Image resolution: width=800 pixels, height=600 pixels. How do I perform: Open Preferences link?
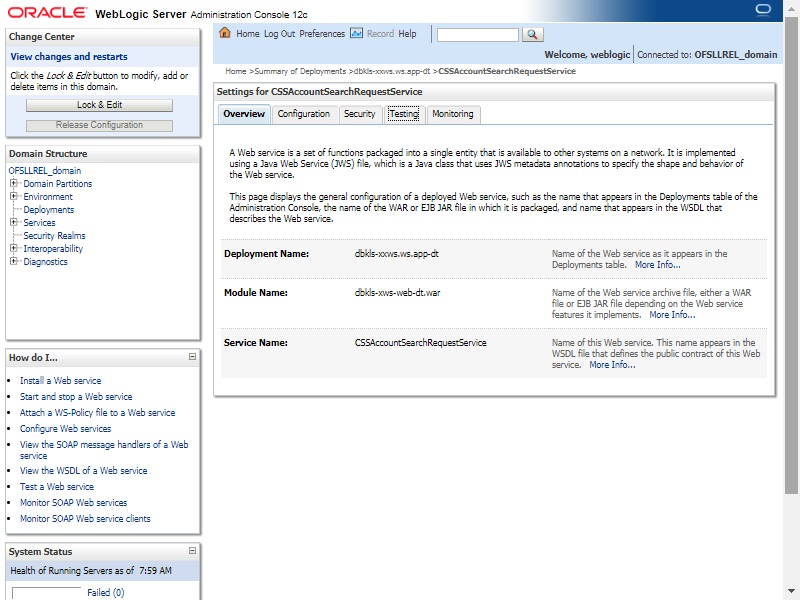click(x=322, y=34)
